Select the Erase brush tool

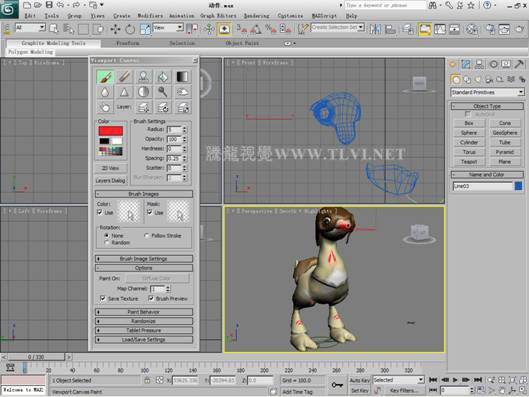(124, 77)
